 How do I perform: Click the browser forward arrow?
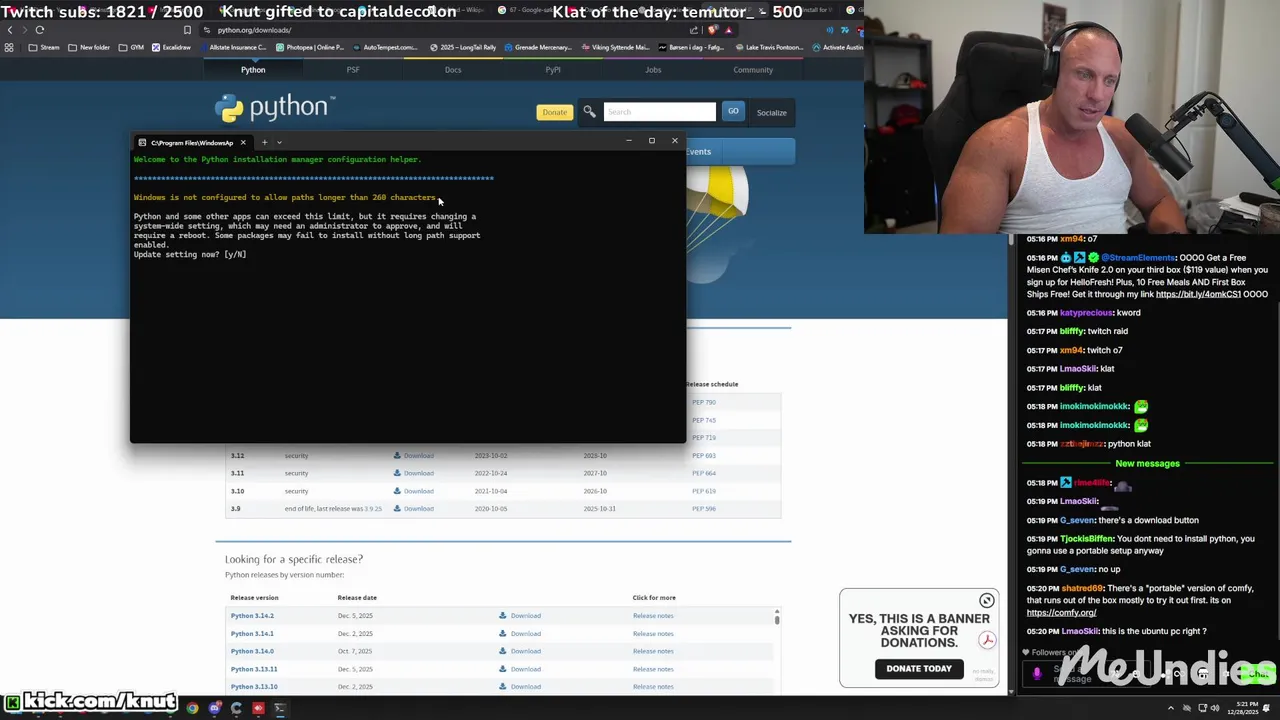24,30
